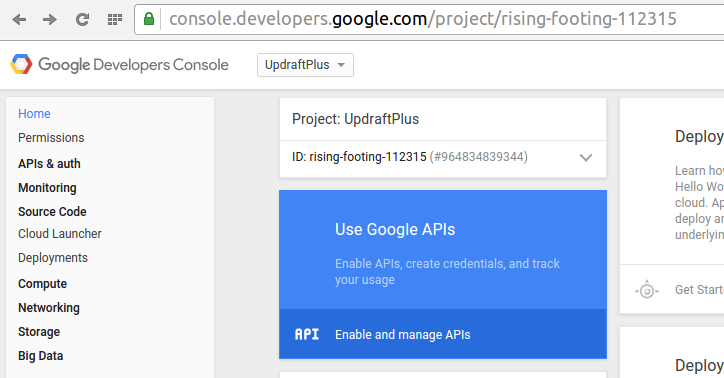Click the browser back arrow

pyautogui.click(x=19, y=19)
